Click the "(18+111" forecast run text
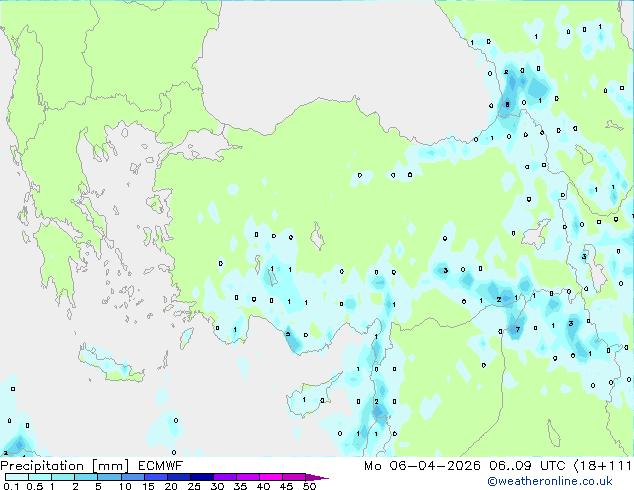 tap(602, 466)
